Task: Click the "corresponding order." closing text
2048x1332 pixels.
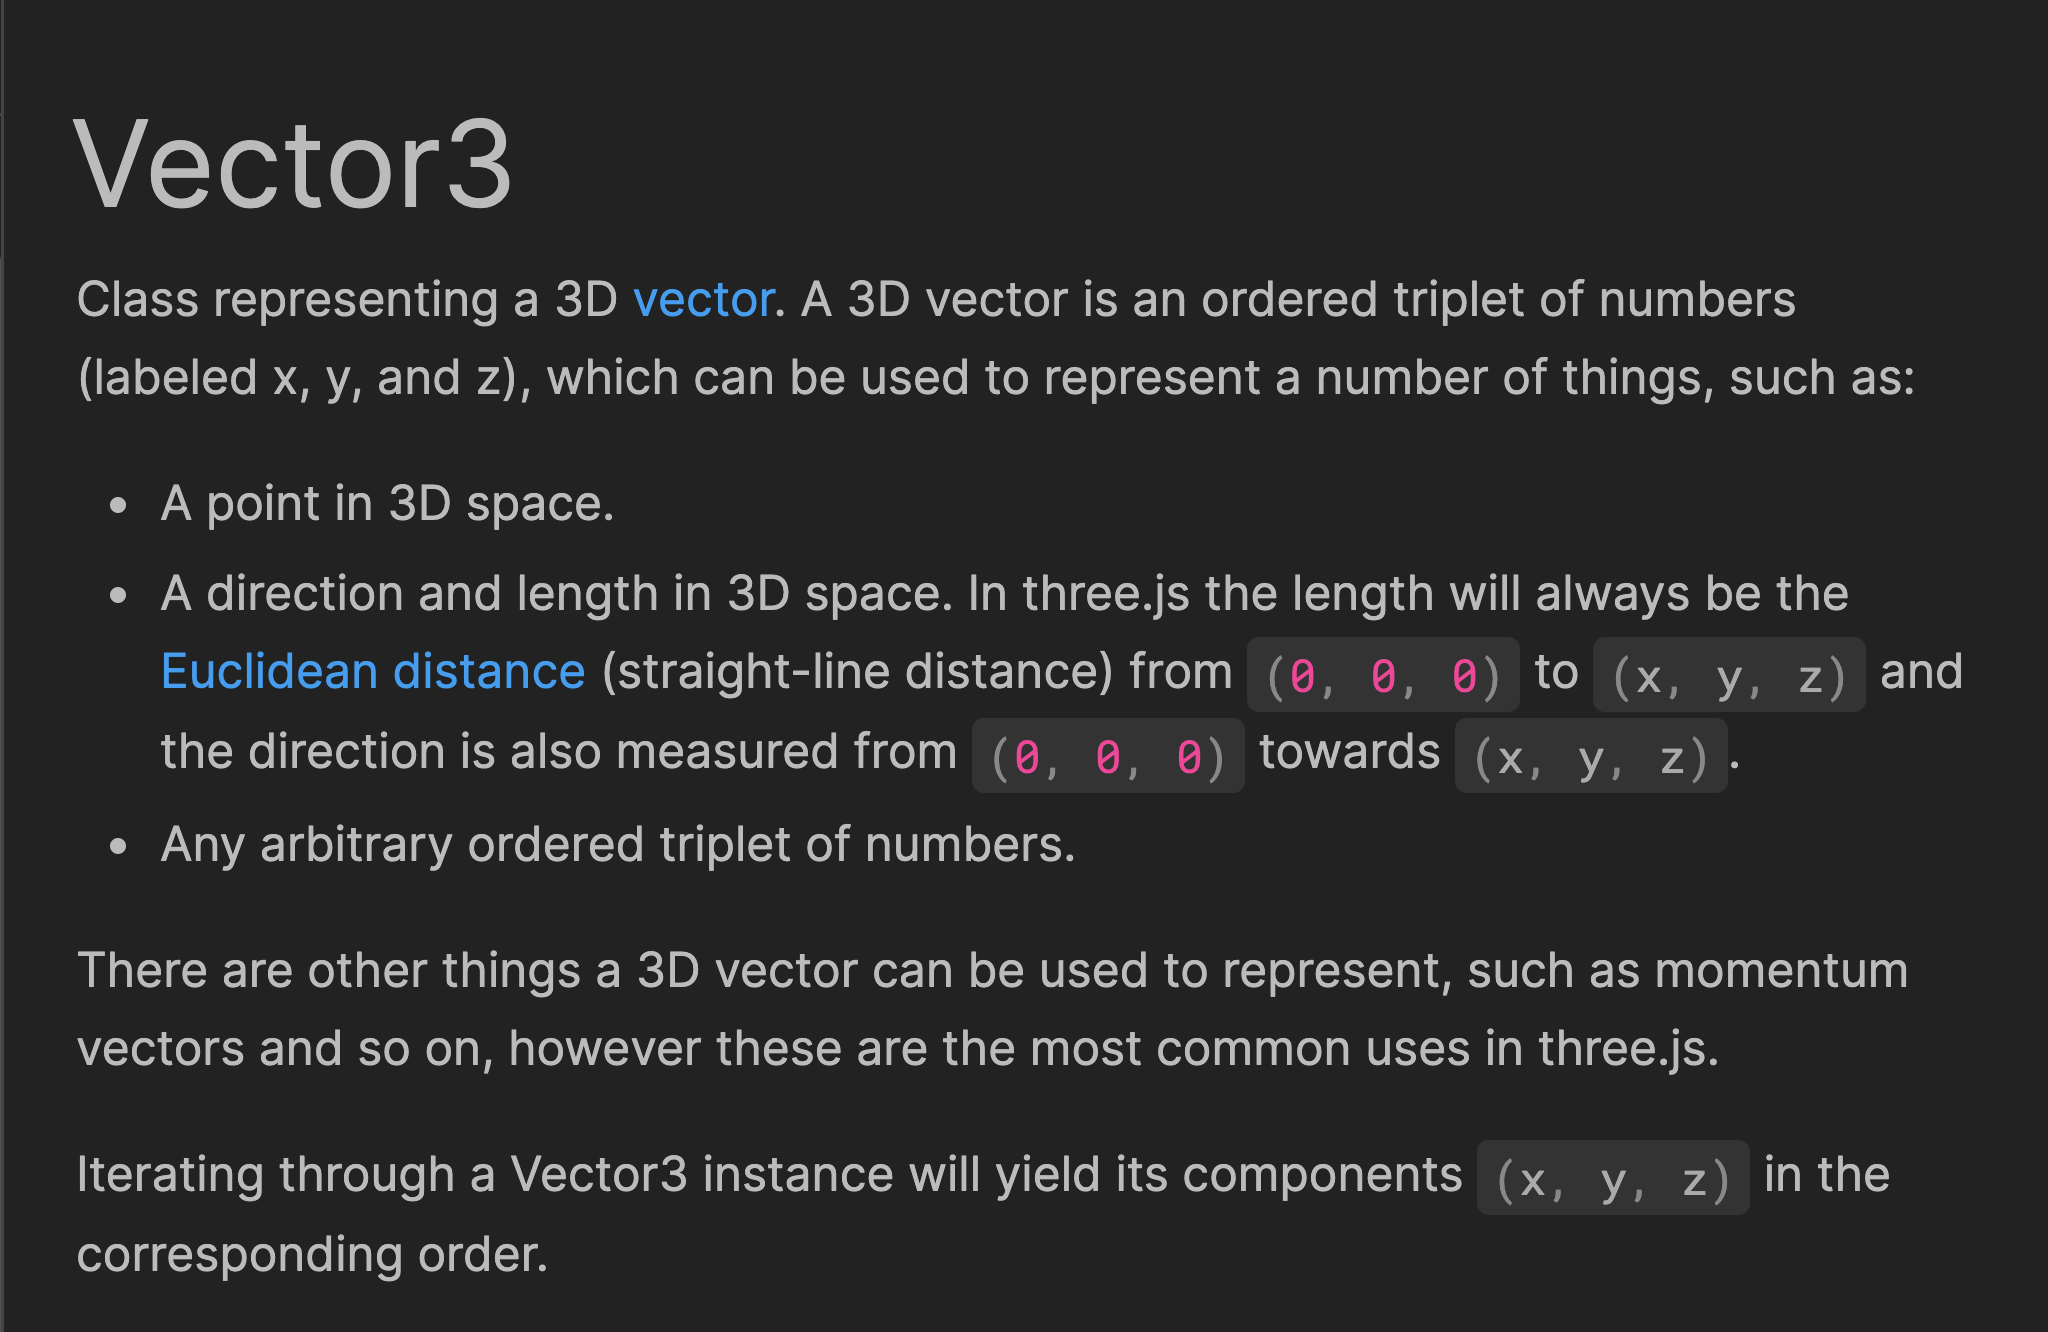Action: tap(312, 1254)
